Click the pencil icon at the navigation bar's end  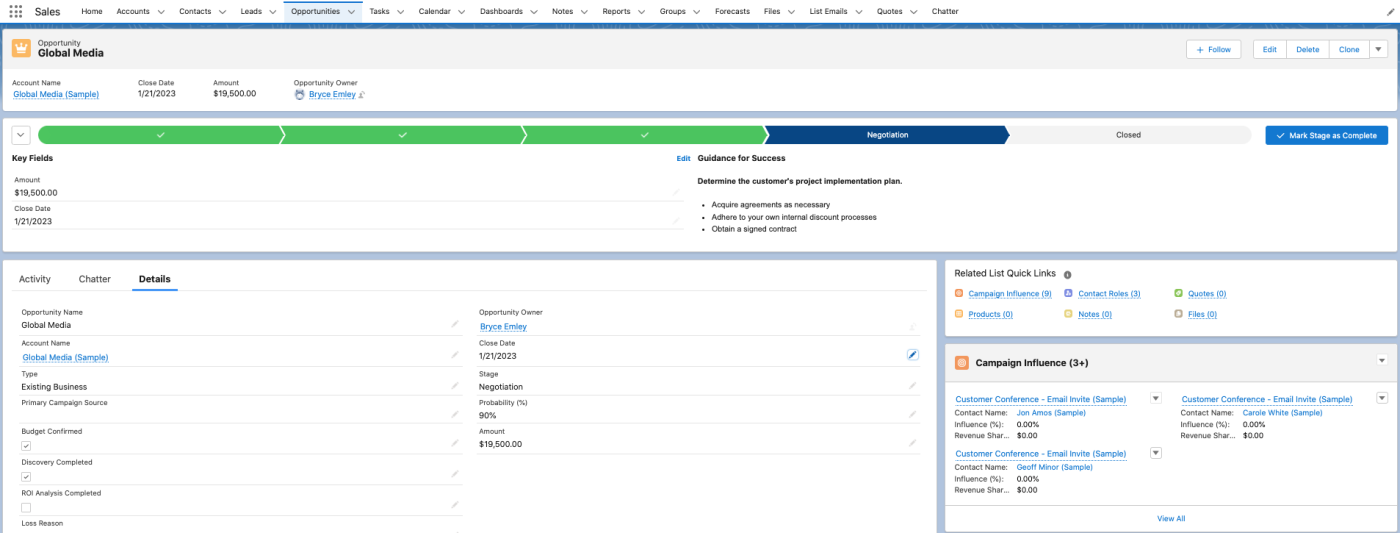coord(1390,11)
